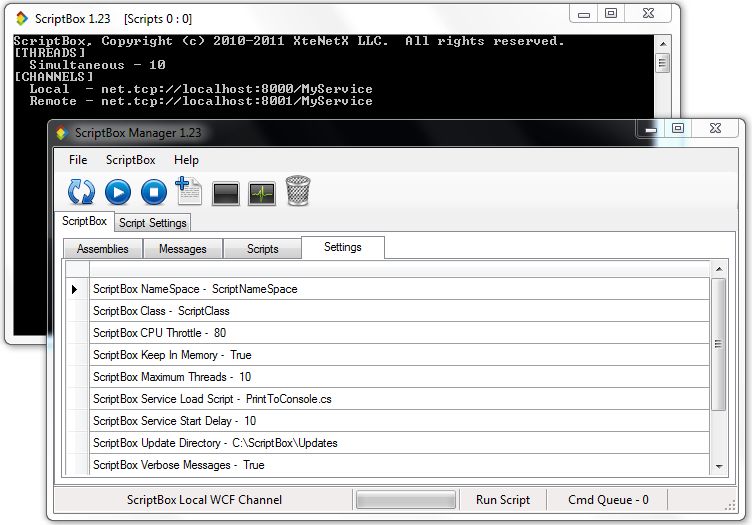Select the ScriptBox Update Directory row
Image resolution: width=752 pixels, height=525 pixels.
tap(399, 443)
